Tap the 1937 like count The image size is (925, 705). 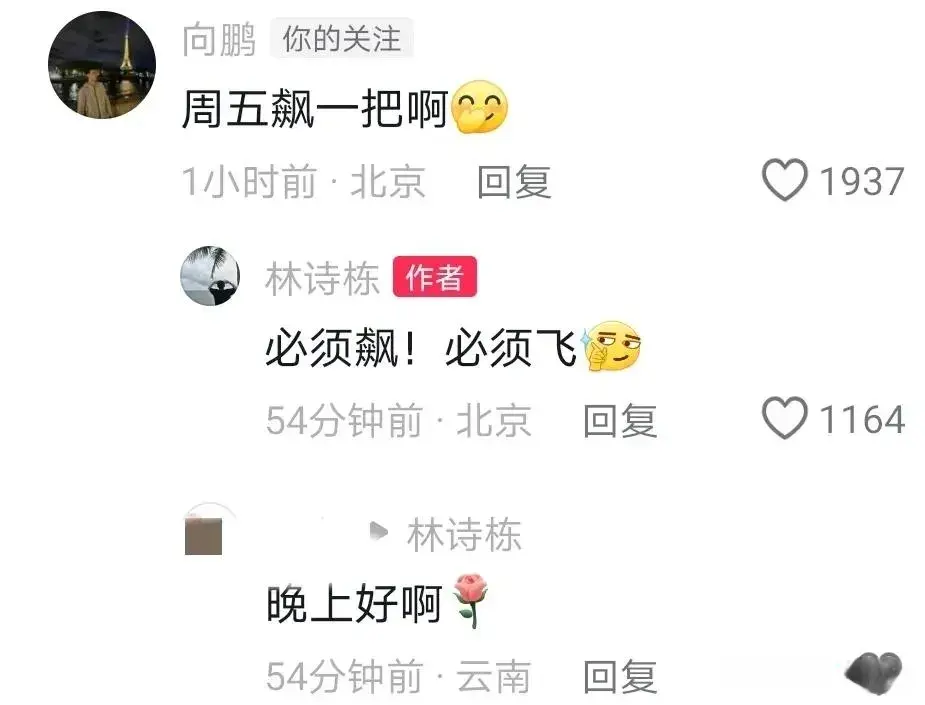pyautogui.click(x=862, y=182)
